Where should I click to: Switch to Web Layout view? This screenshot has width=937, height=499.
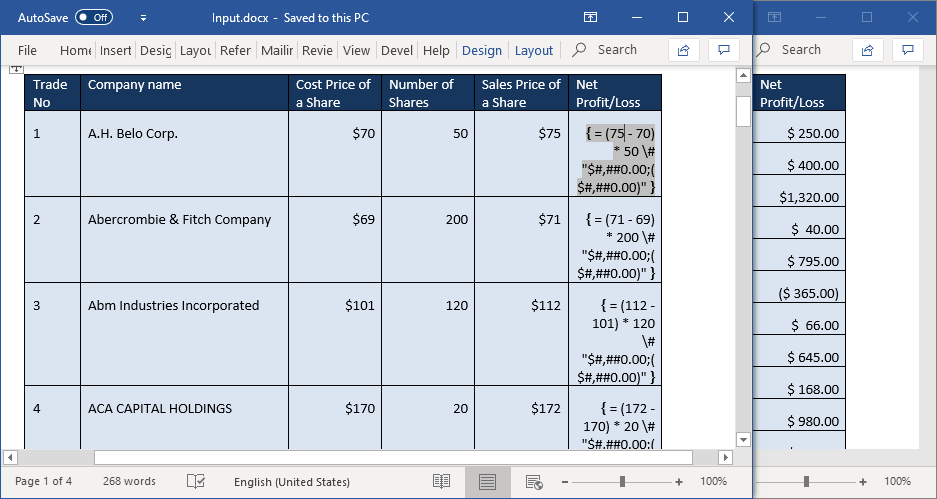coord(534,481)
